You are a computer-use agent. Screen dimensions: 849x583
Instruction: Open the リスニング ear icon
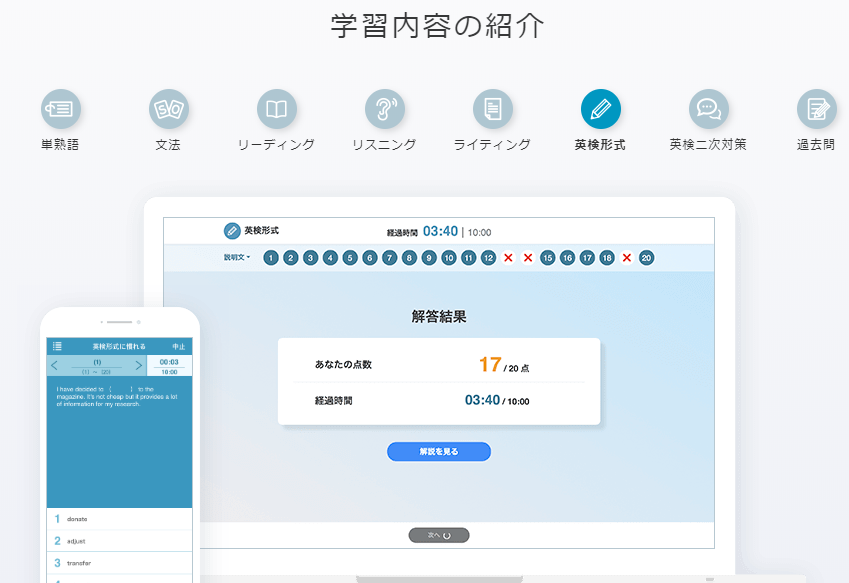385,109
